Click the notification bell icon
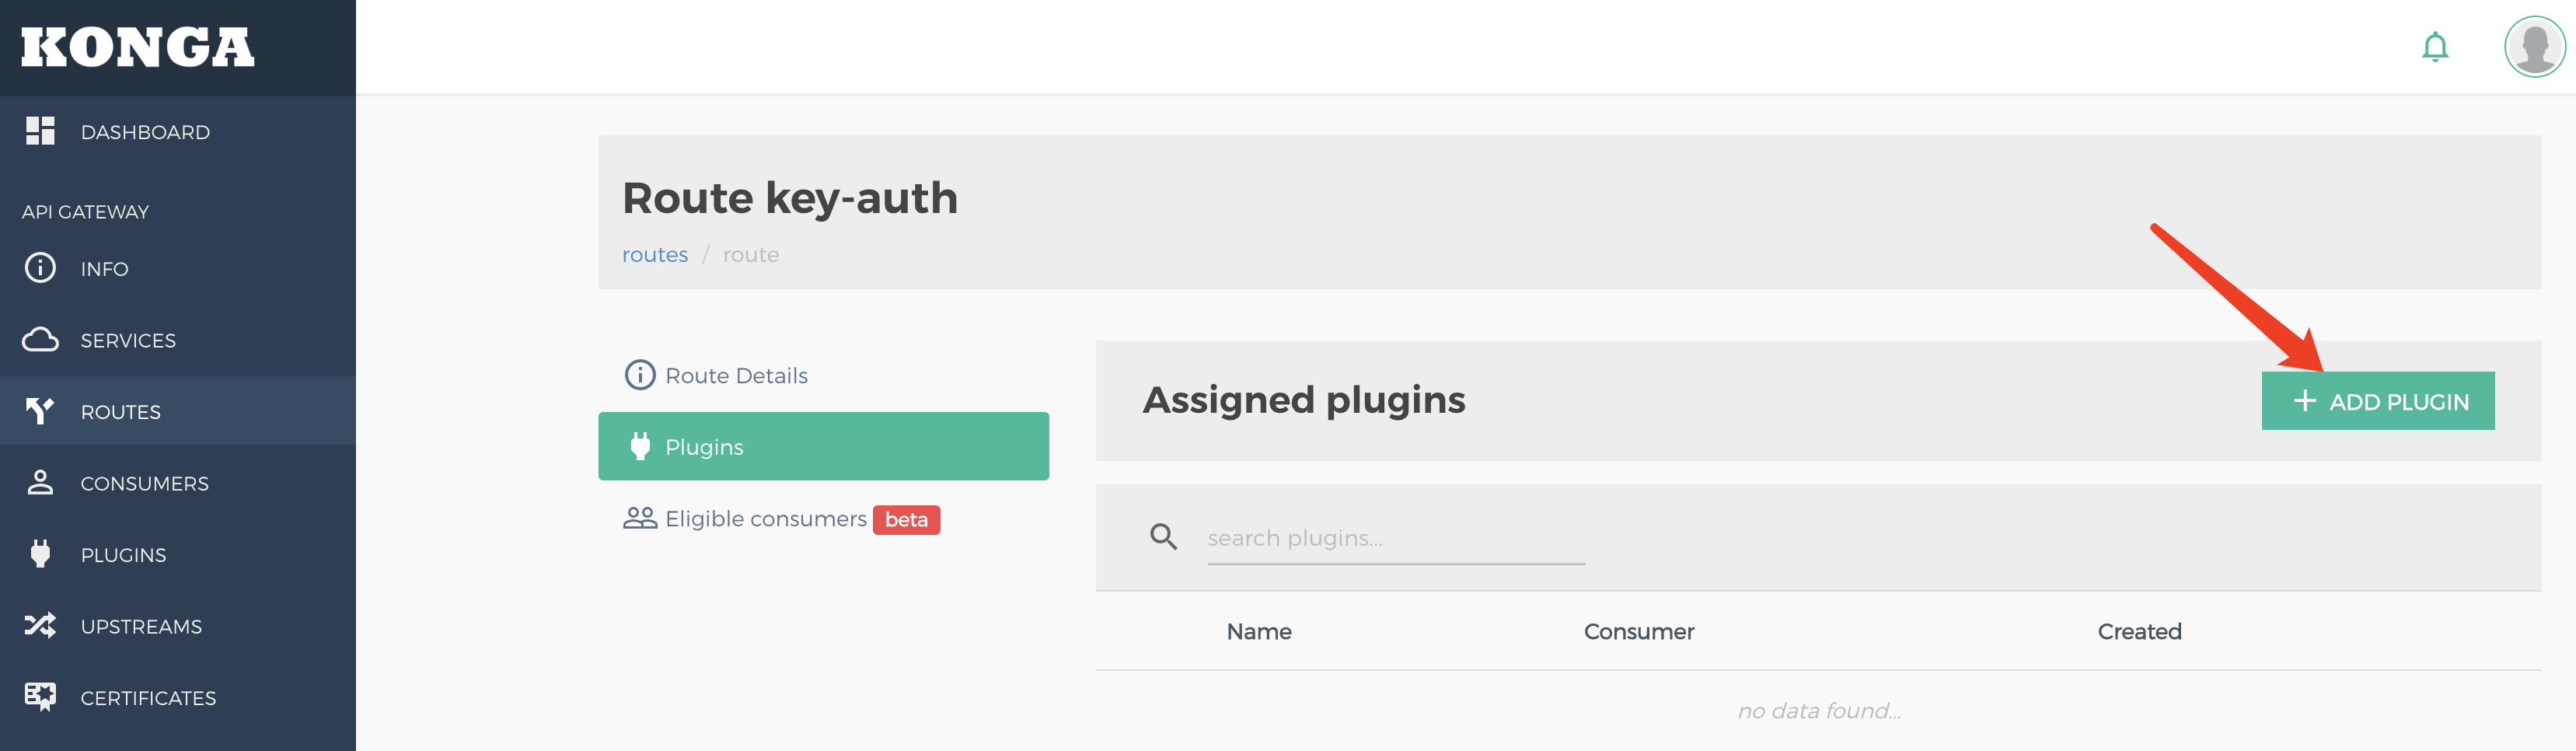This screenshot has height=751, width=2576. click(x=2435, y=47)
